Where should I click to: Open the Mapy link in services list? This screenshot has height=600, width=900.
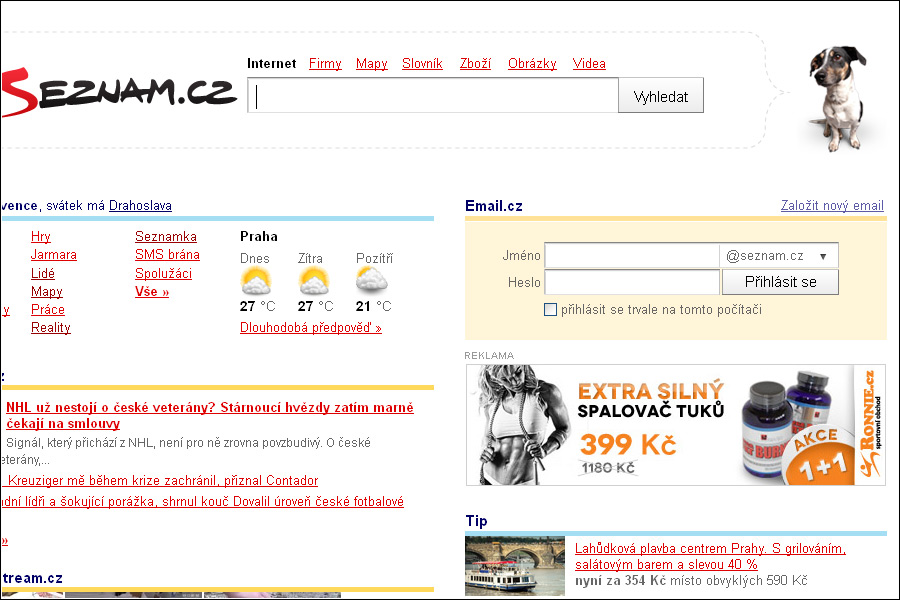tap(46, 292)
